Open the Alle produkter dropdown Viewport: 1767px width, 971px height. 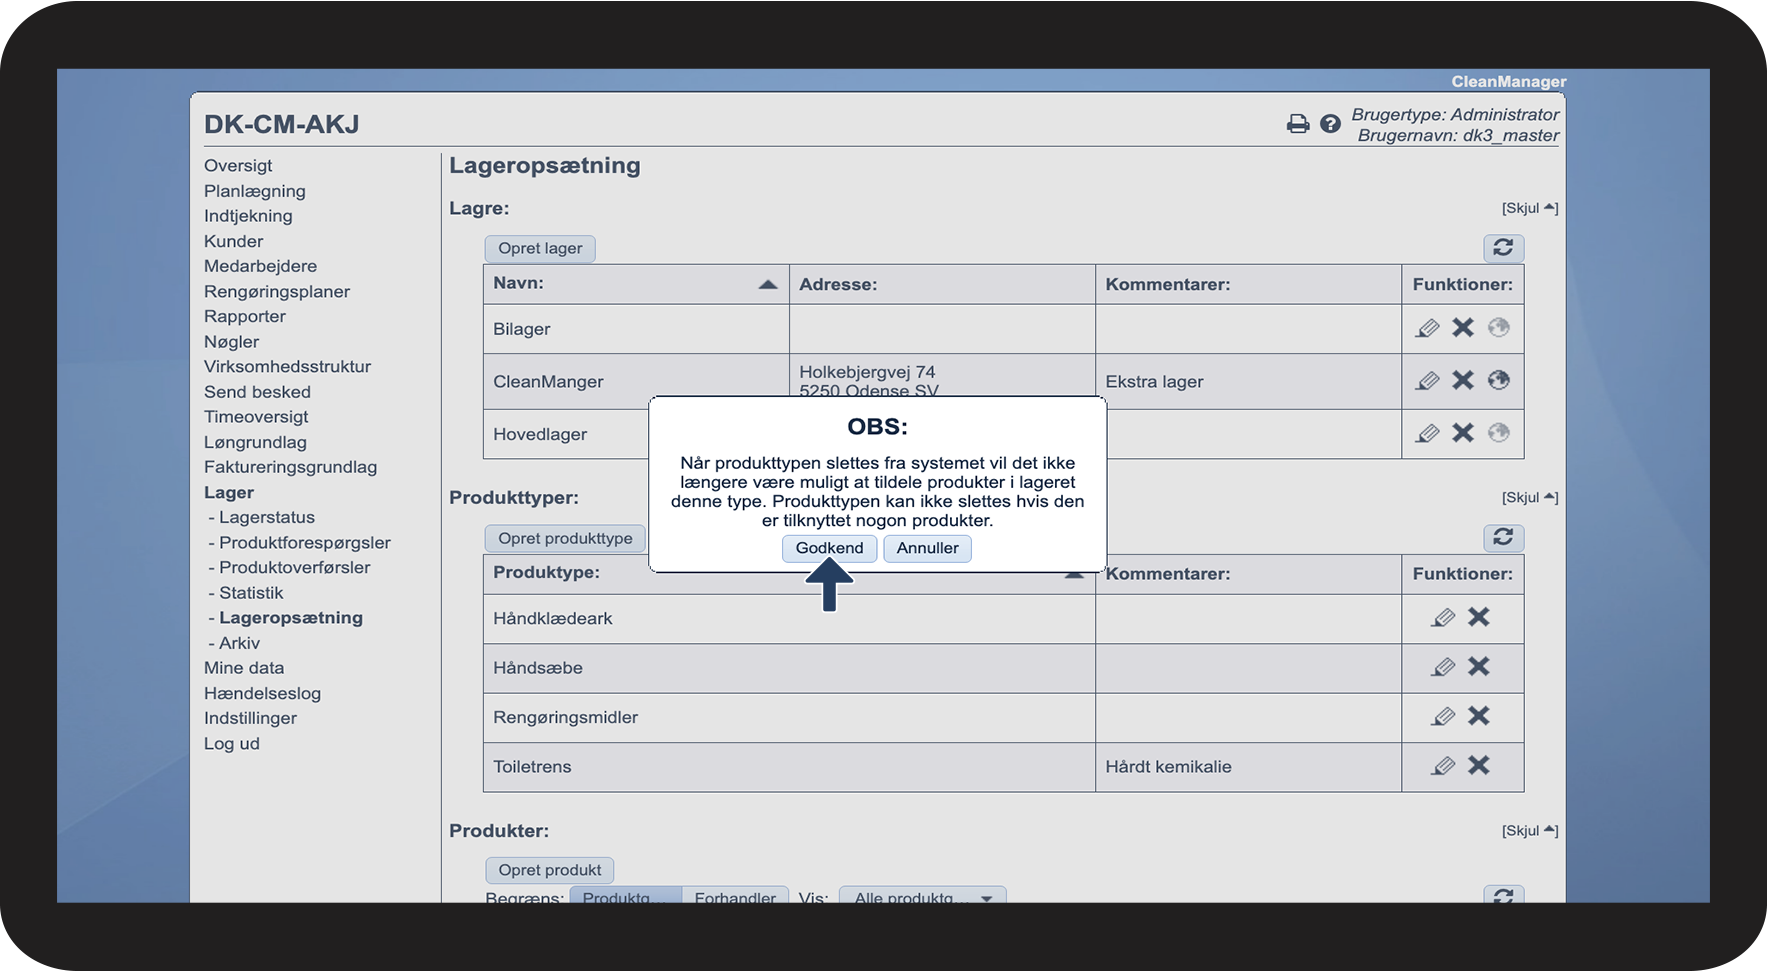(x=922, y=895)
